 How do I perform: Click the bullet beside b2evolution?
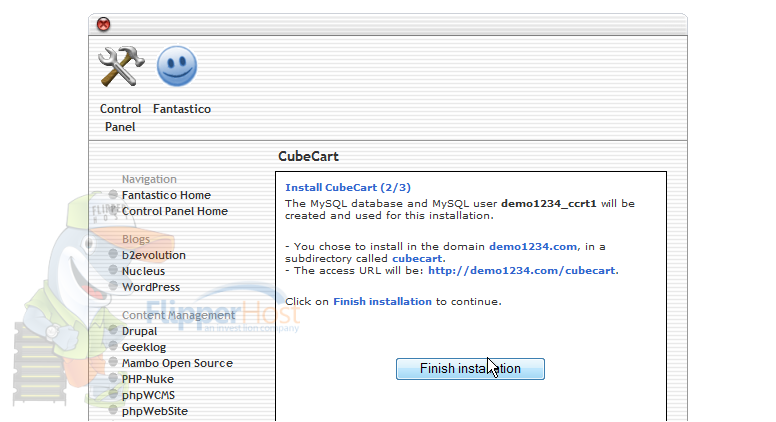(113, 254)
